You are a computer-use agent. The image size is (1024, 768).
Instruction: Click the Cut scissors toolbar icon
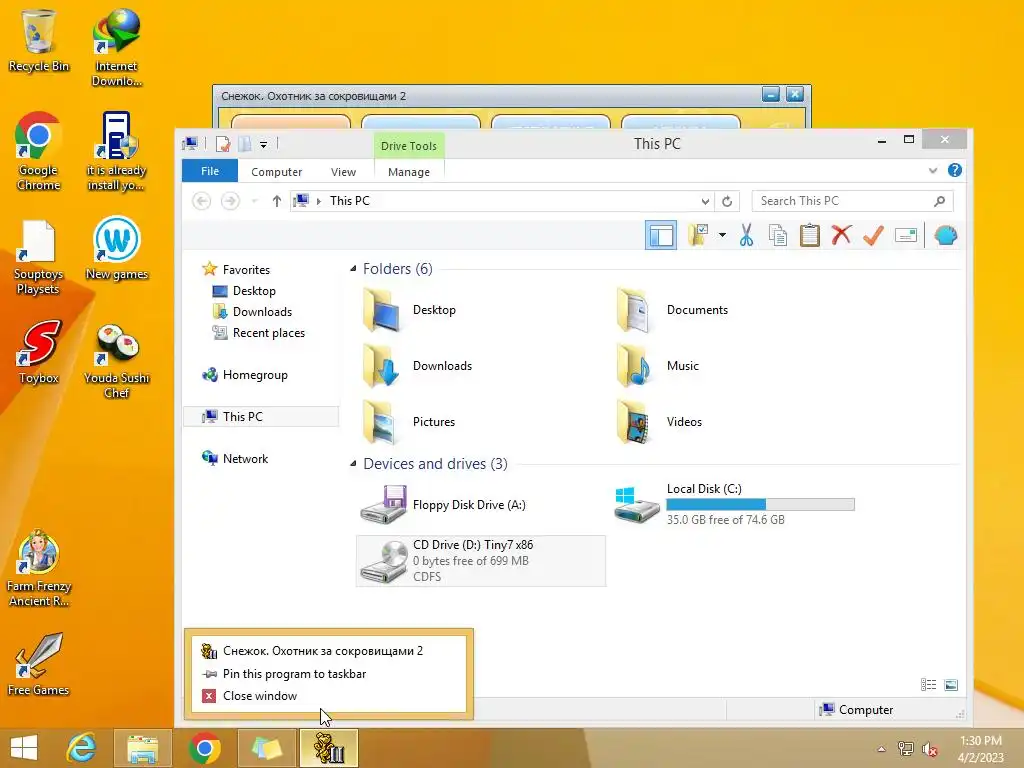pos(746,235)
